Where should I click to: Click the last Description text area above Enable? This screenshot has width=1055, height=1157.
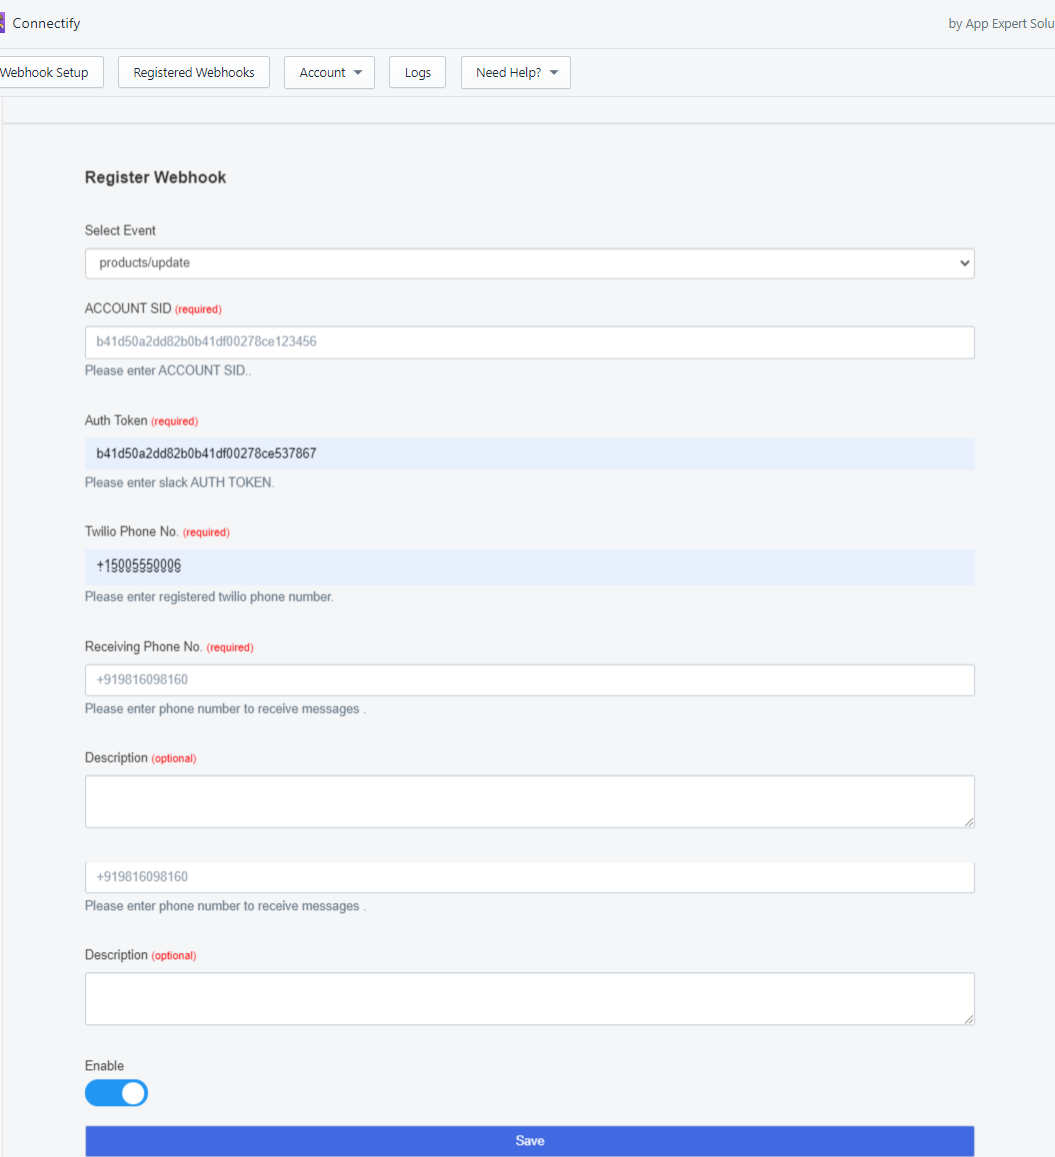coord(530,998)
